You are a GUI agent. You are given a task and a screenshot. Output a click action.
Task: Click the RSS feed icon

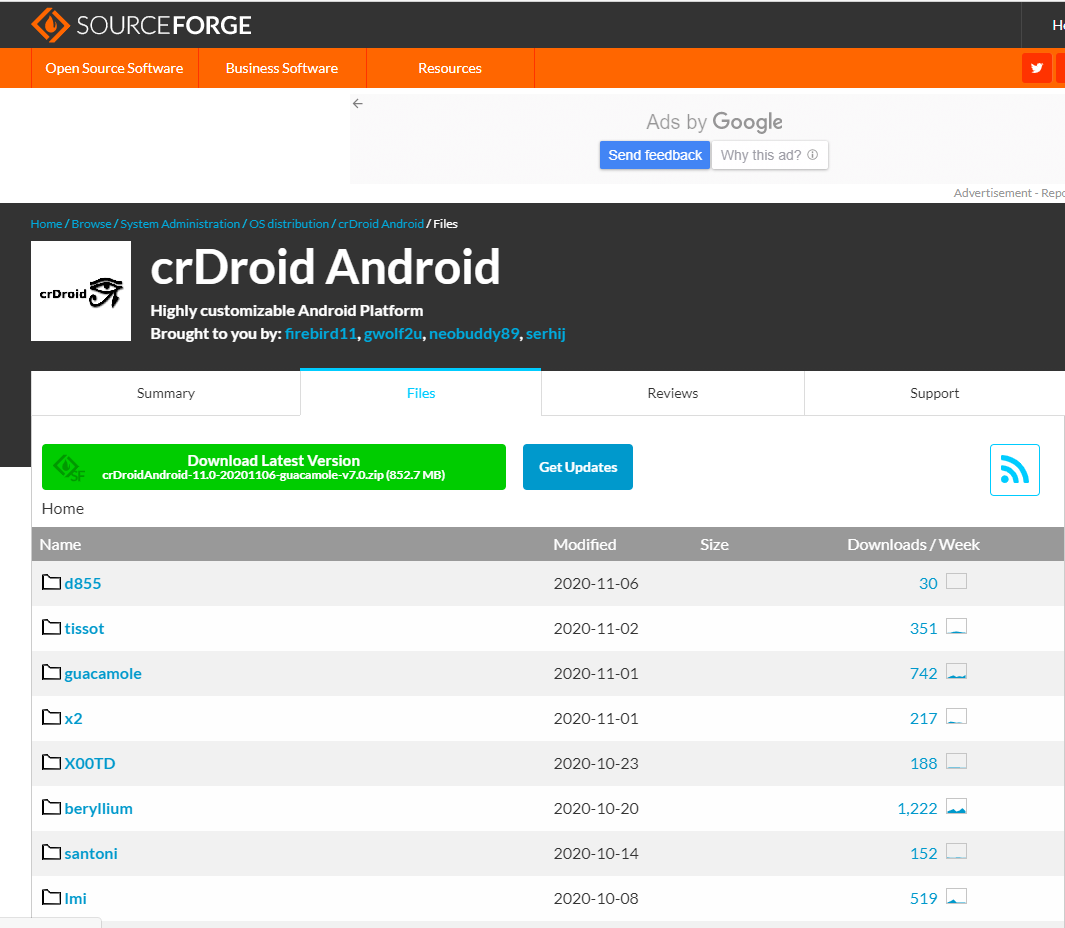coord(1015,470)
